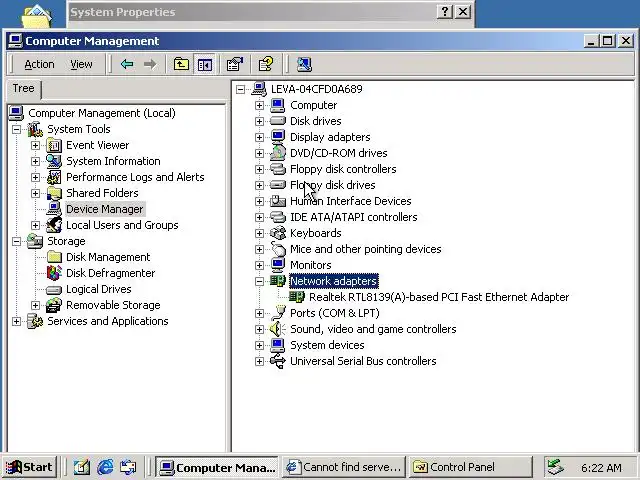Screen dimensions: 640x480
Task: Click the Forward arrow toolbar icon
Action: [150, 64]
